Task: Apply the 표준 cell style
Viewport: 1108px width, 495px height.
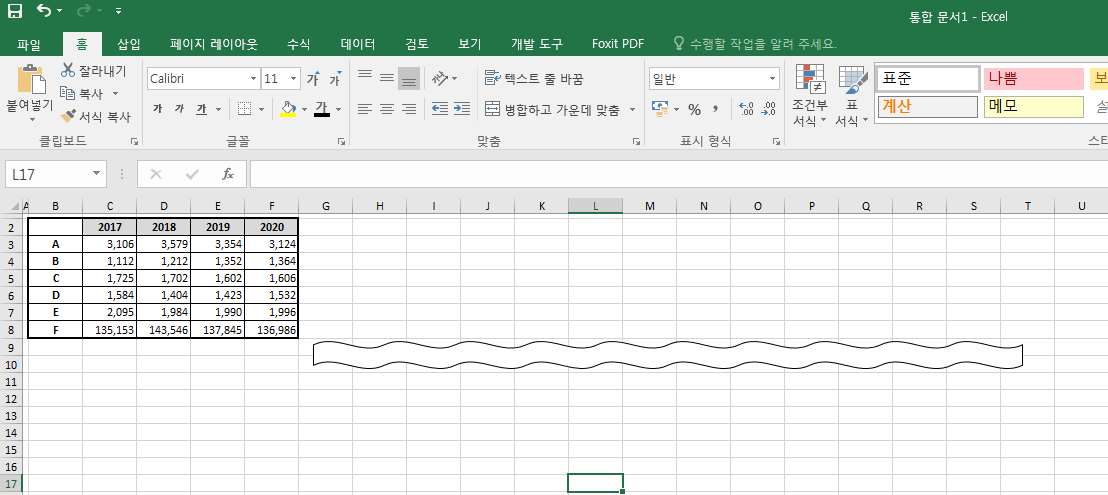Action: (926, 78)
